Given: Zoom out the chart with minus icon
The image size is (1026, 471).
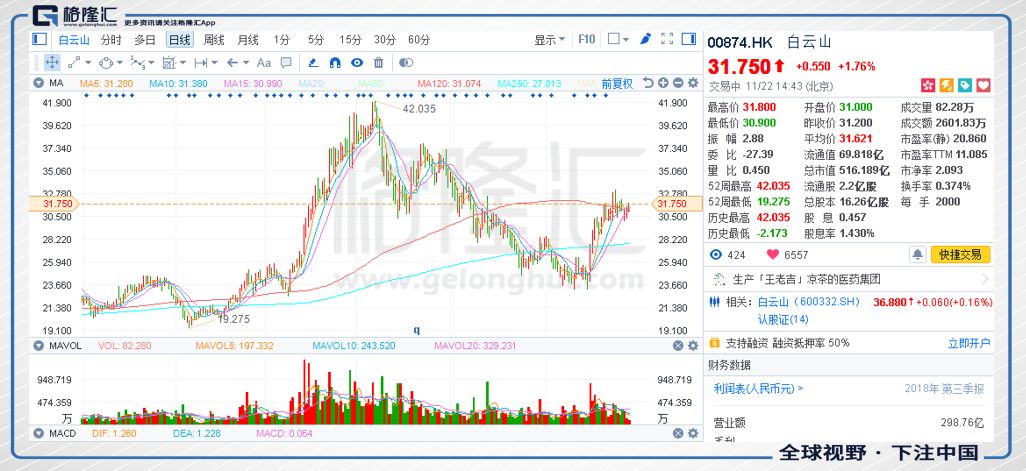Looking at the screenshot, I should pos(678,83).
